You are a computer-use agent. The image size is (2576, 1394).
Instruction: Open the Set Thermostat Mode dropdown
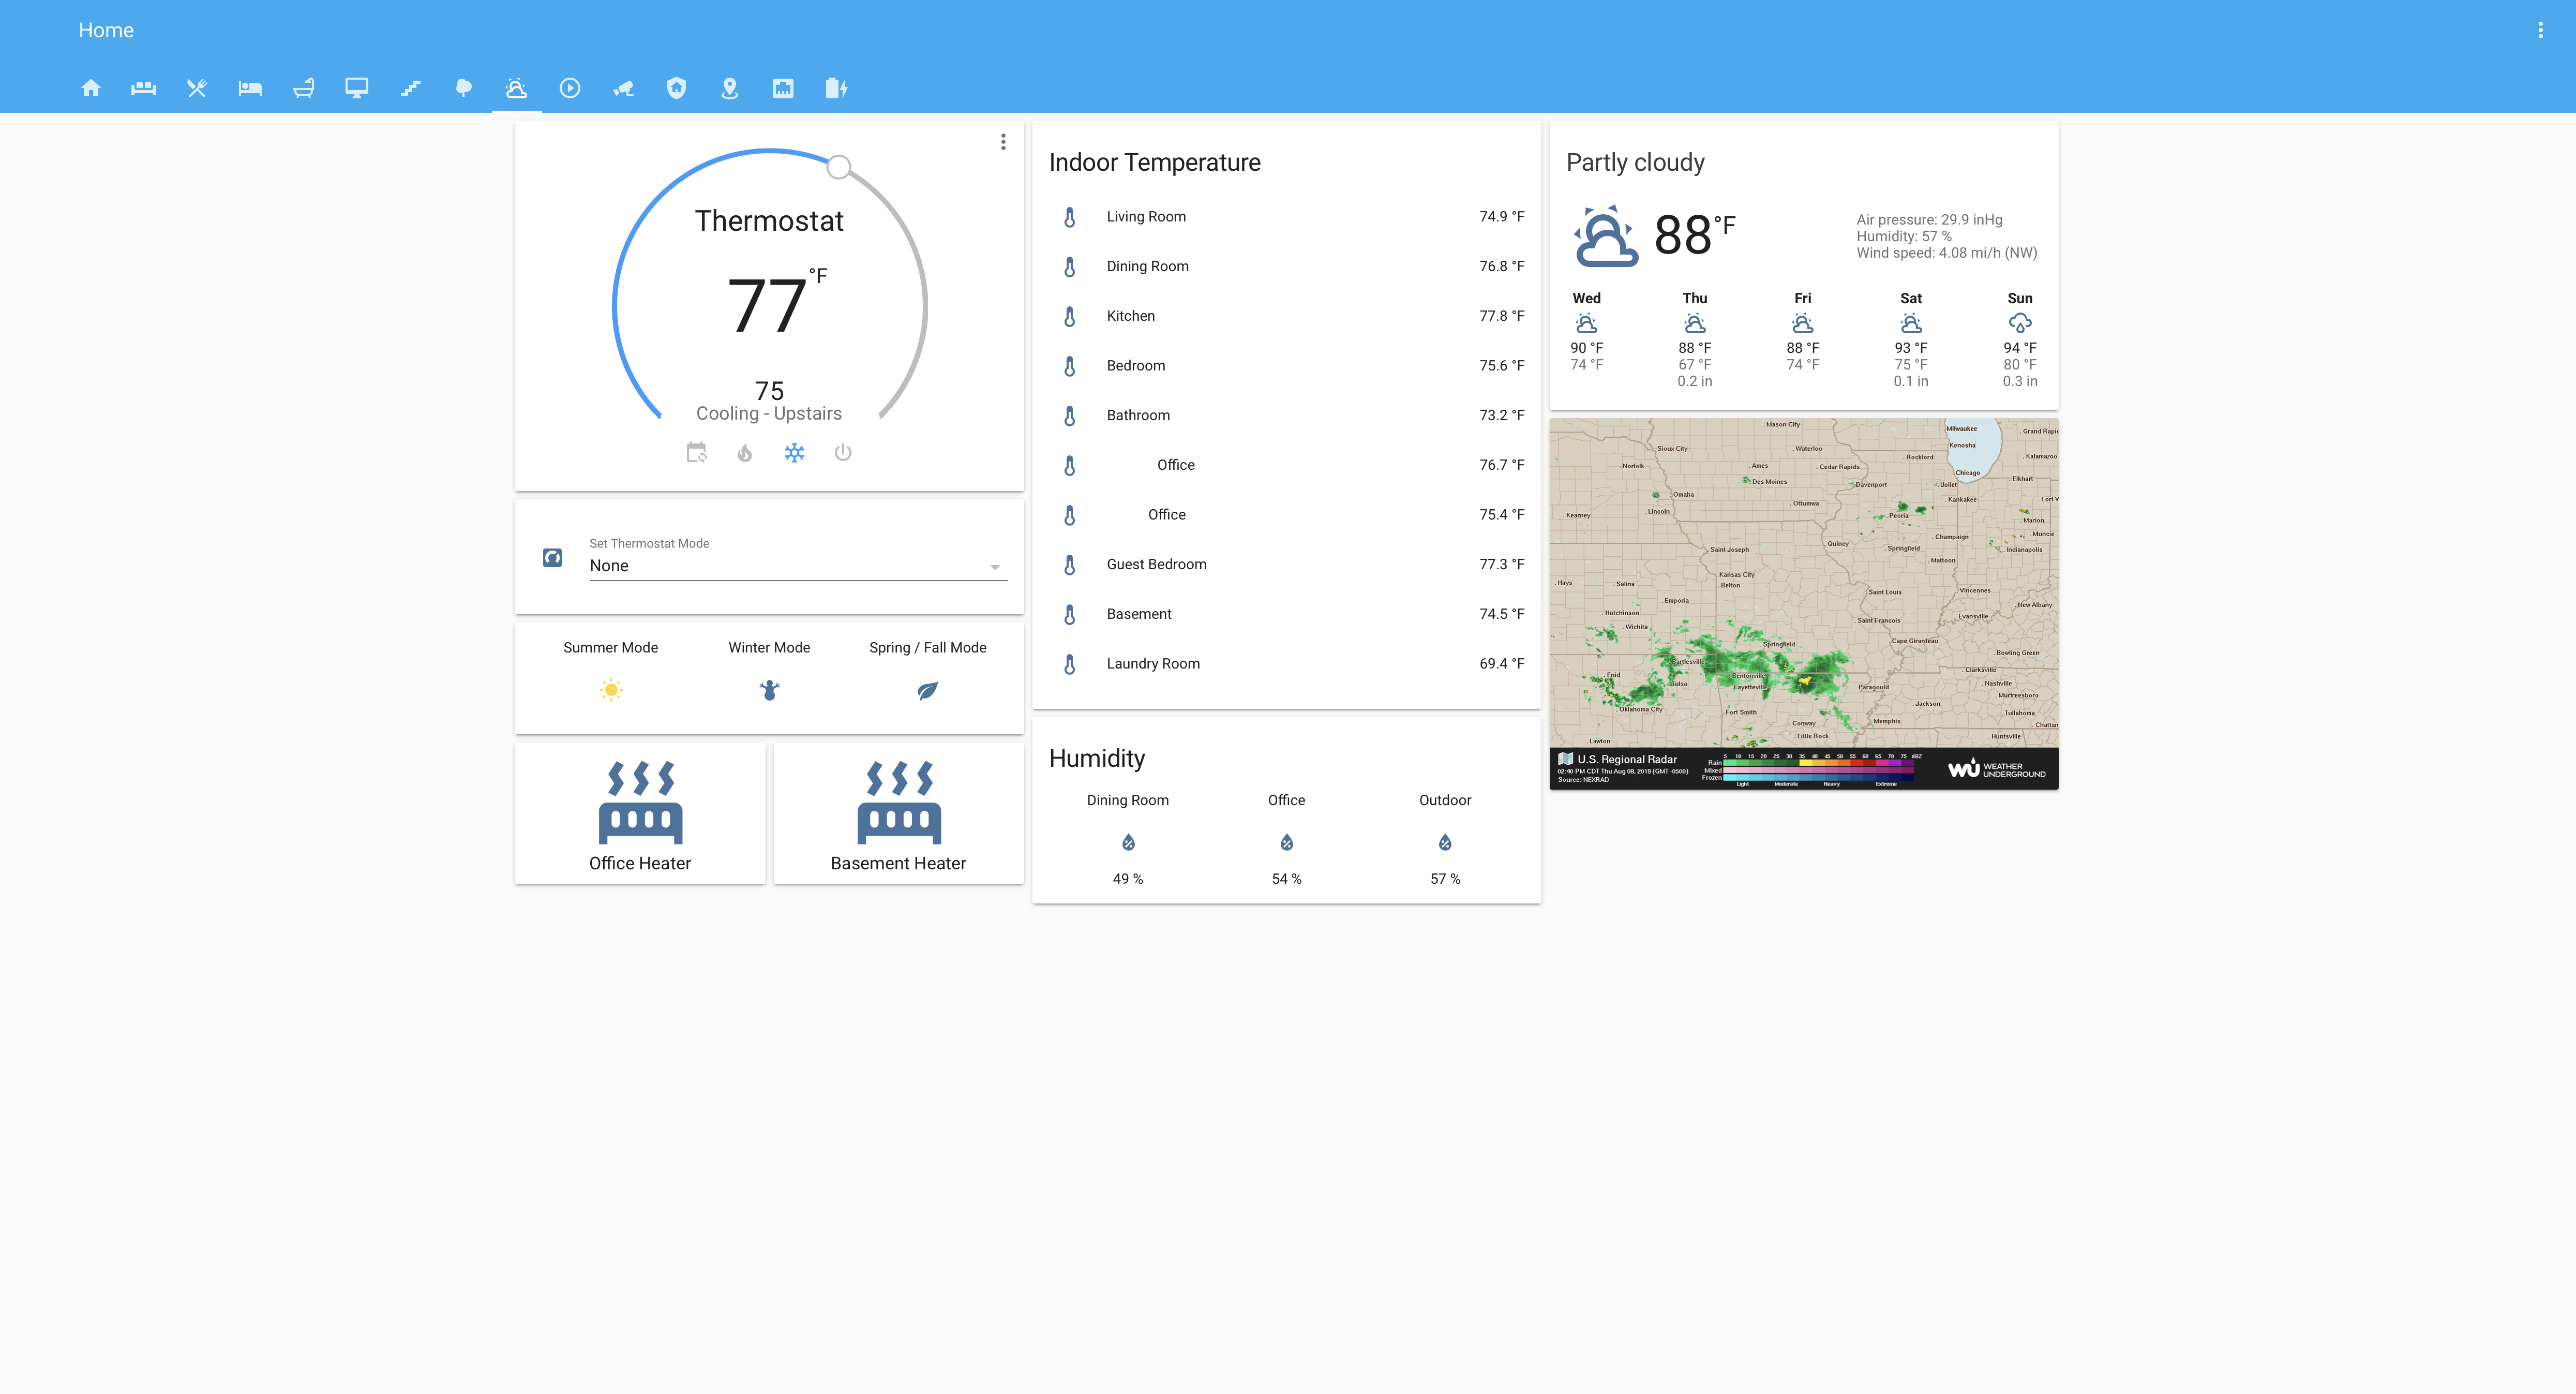click(x=795, y=565)
